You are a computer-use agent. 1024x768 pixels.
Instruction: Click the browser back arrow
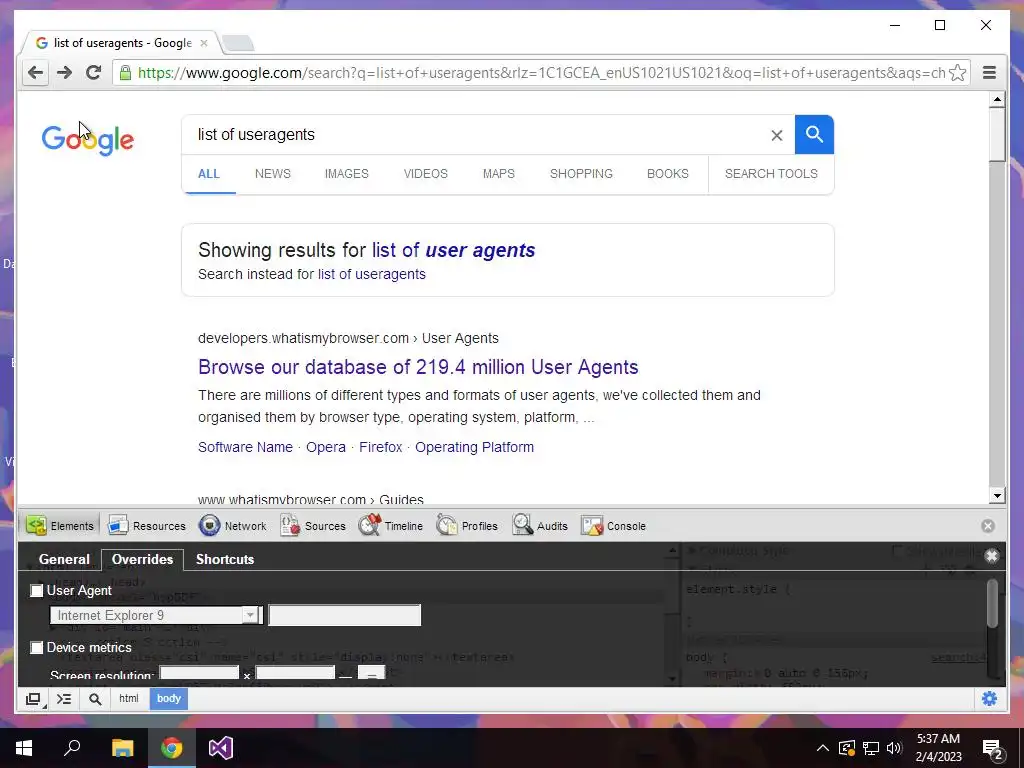(35, 72)
